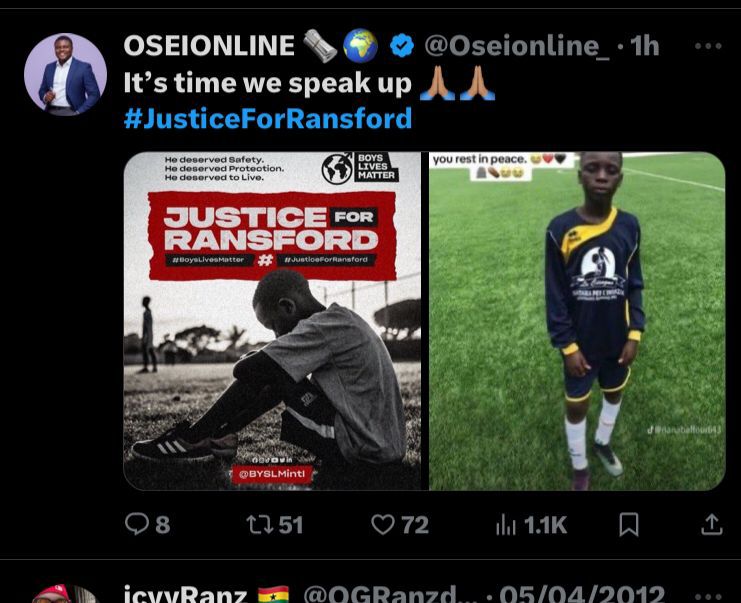Open the @OGRanzd handle below
This screenshot has width=741, height=603.
click(x=393, y=594)
